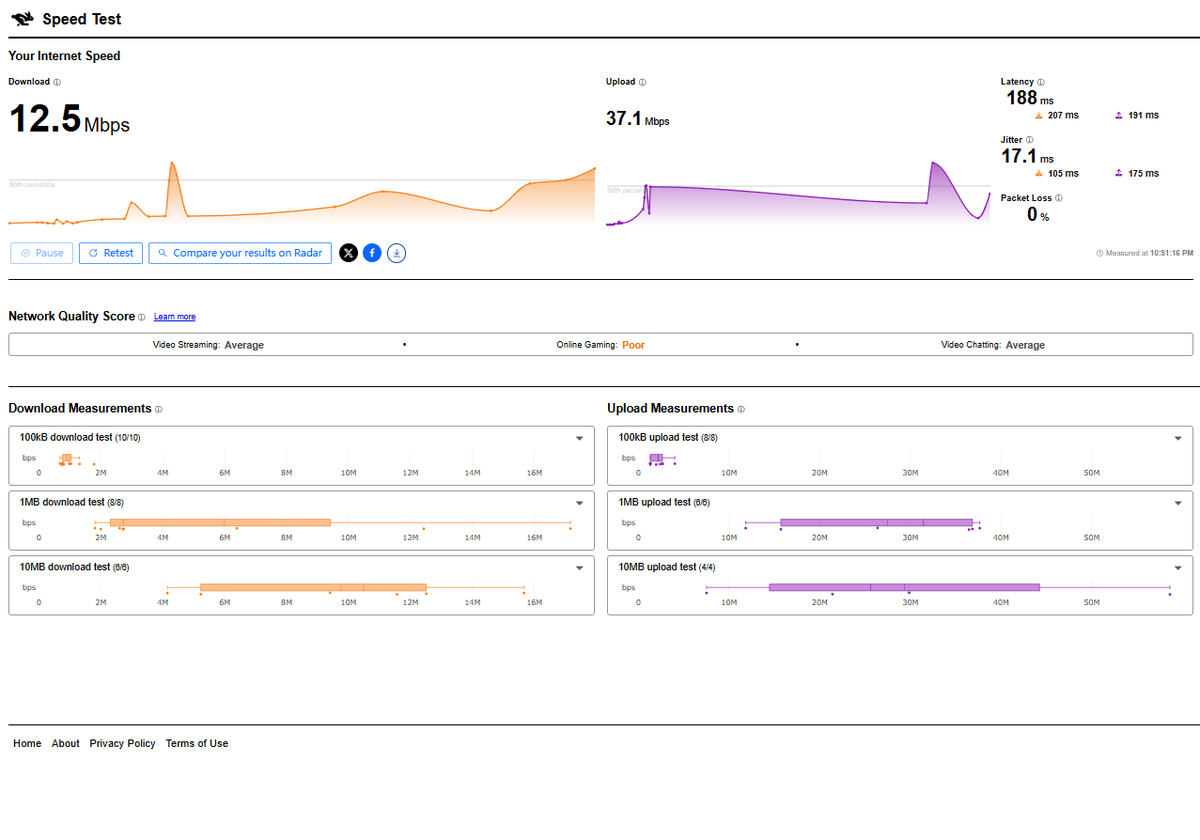The width and height of the screenshot is (1200, 840).
Task: Click the 10MB download test (6/6) label
Action: (74, 568)
